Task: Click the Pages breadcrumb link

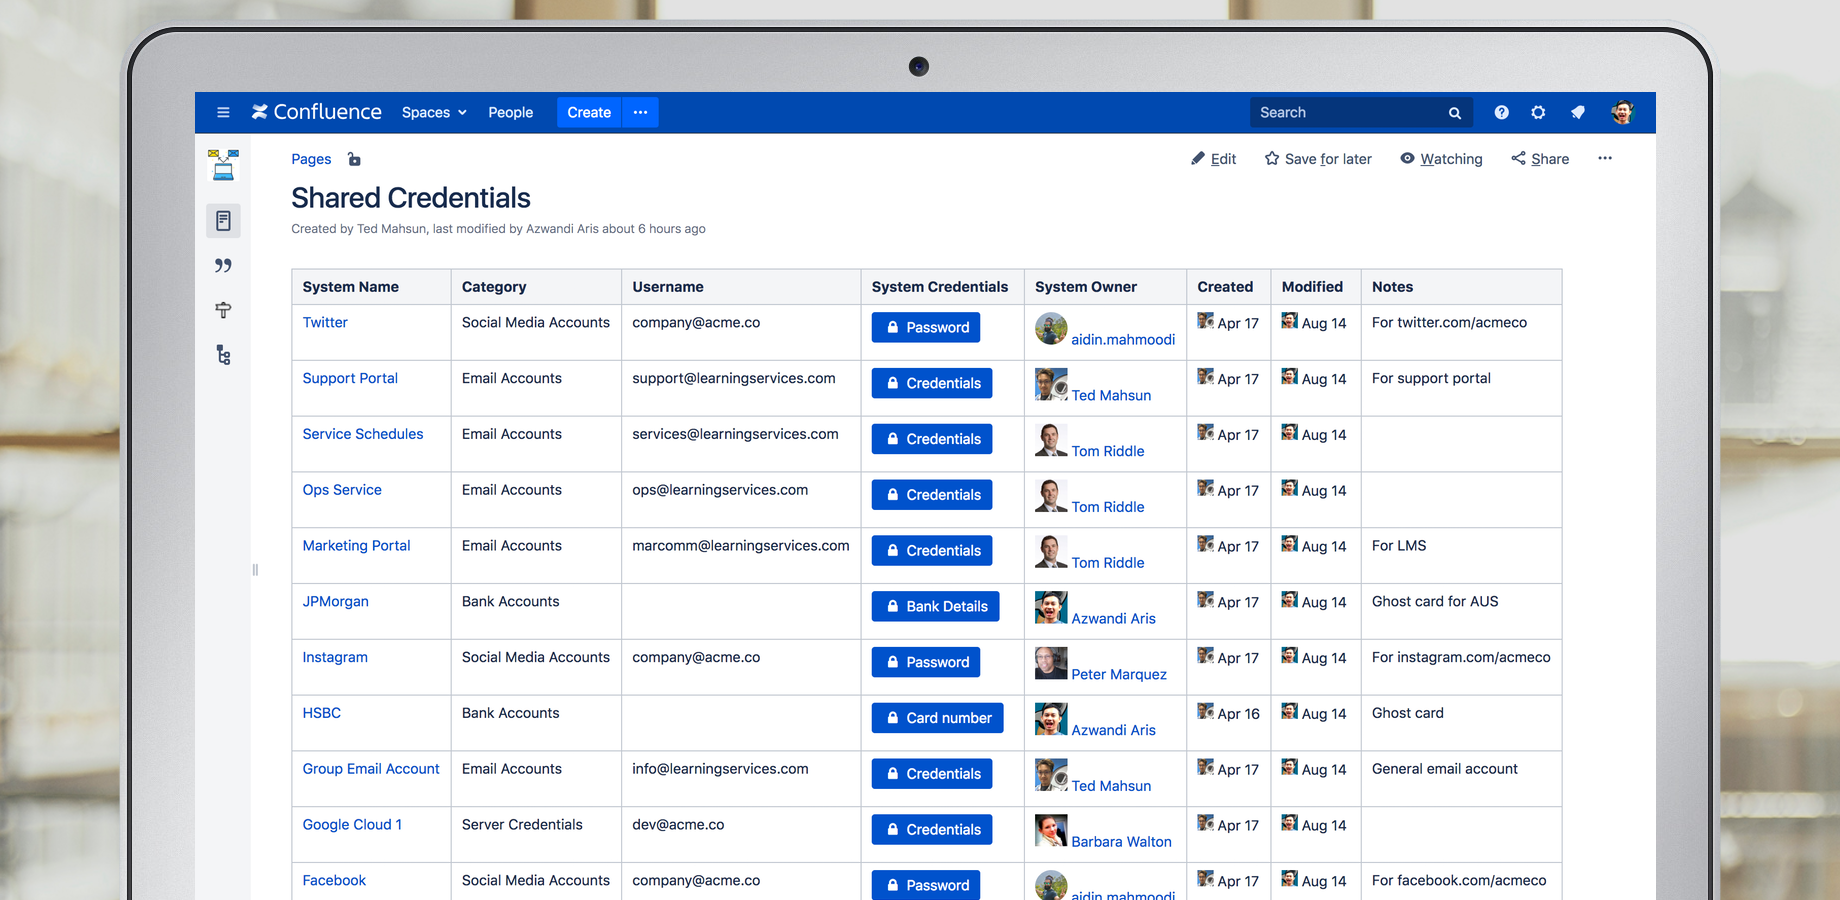Action: 311,159
